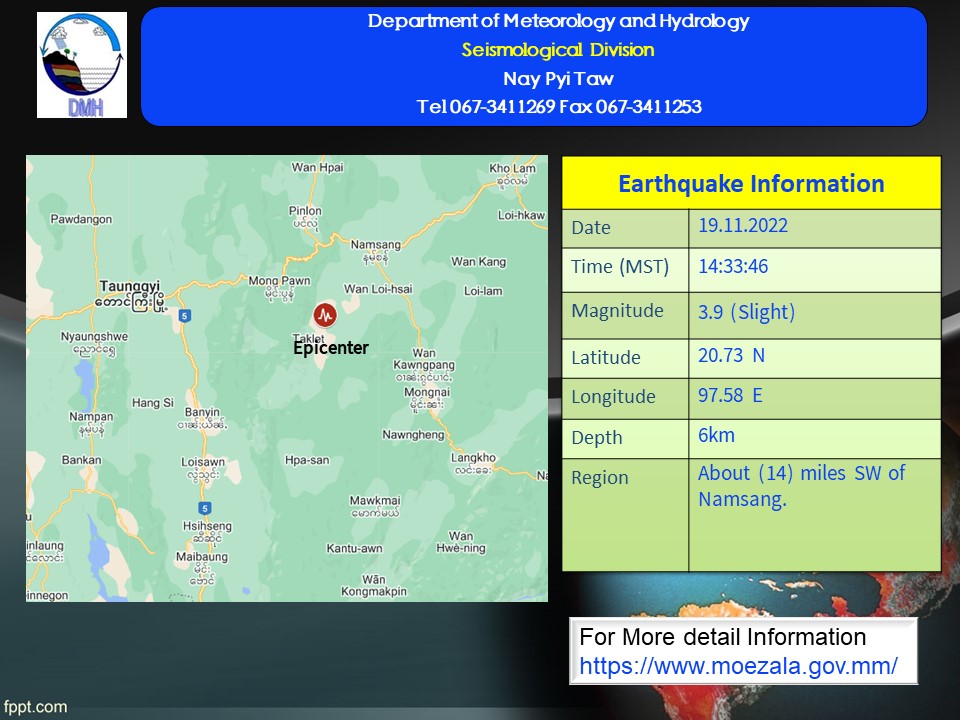Viewport: 960px width, 720px height.
Task: Click the Hang Si map label
Action: pyautogui.click(x=153, y=403)
